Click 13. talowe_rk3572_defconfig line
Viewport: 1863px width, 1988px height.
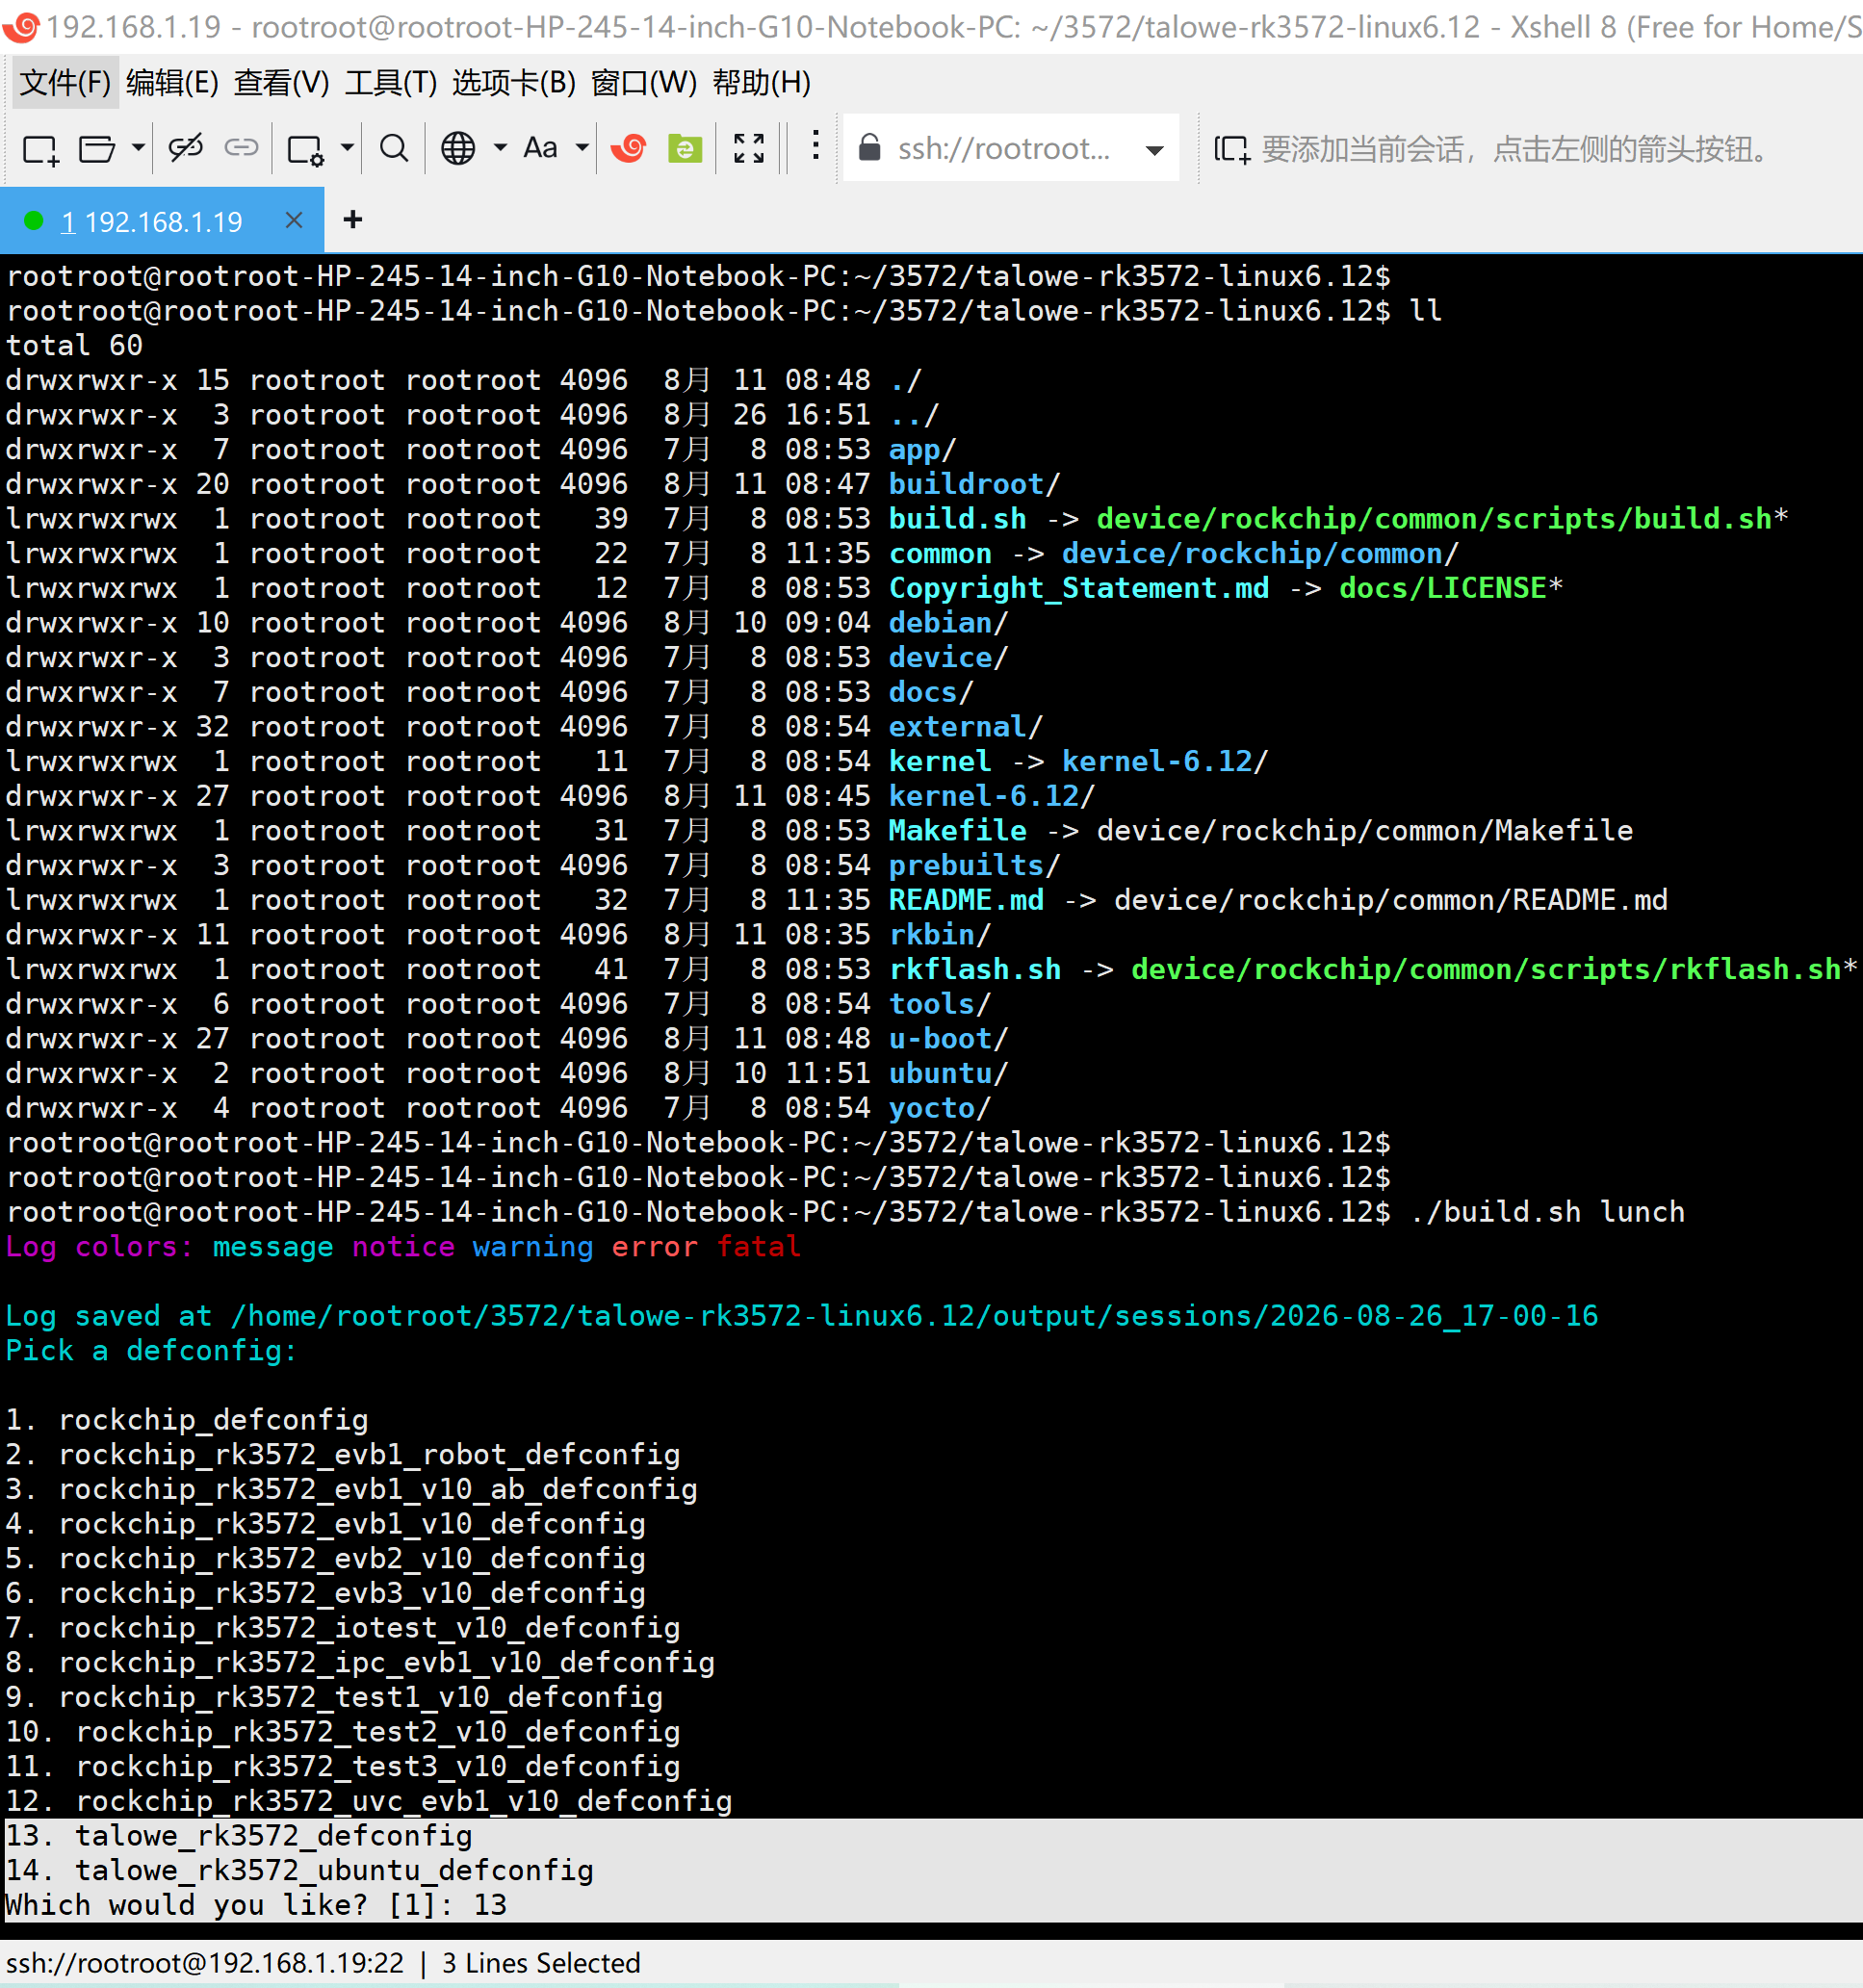[239, 1836]
